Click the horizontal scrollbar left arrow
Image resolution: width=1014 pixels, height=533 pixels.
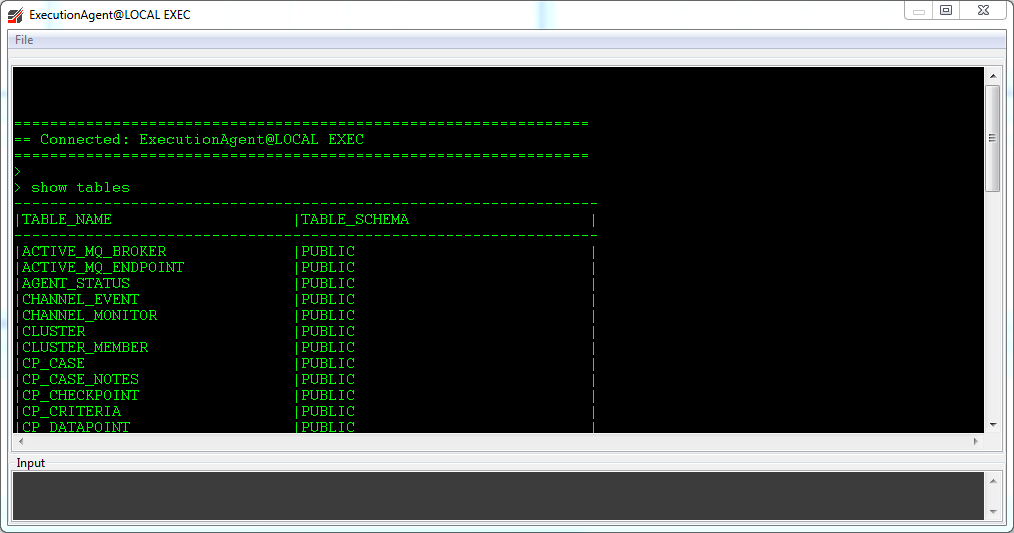coord(21,441)
